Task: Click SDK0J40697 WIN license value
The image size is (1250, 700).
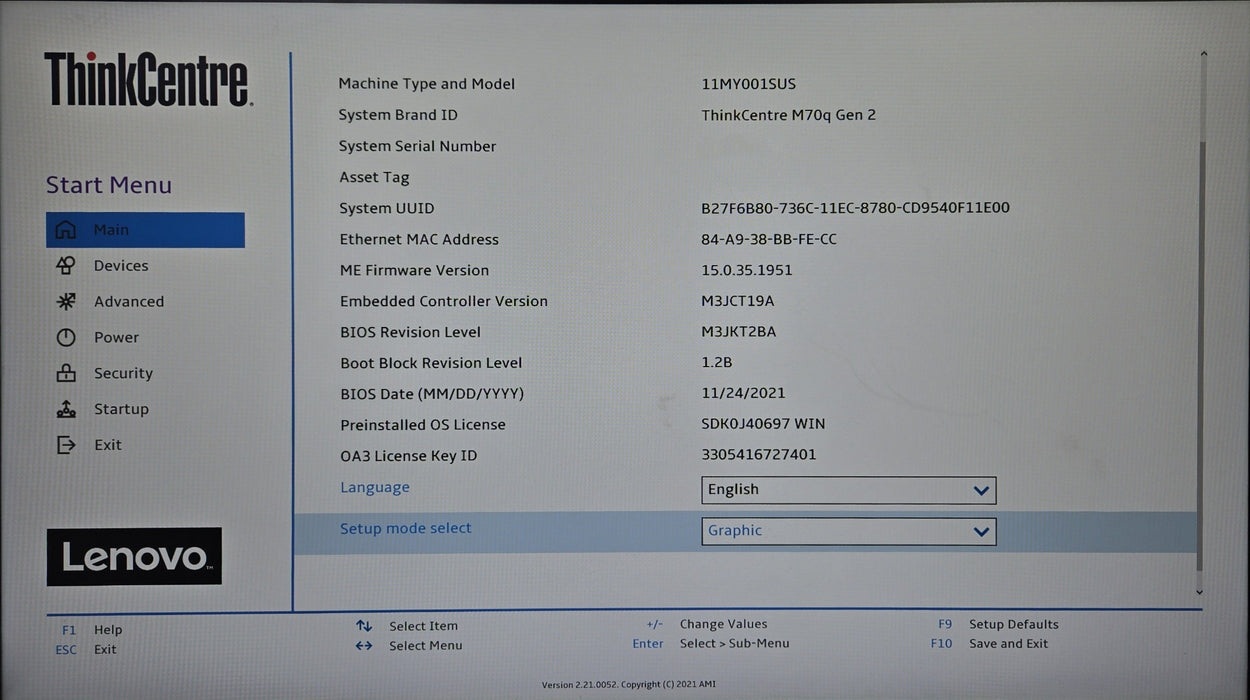Action: 763,424
